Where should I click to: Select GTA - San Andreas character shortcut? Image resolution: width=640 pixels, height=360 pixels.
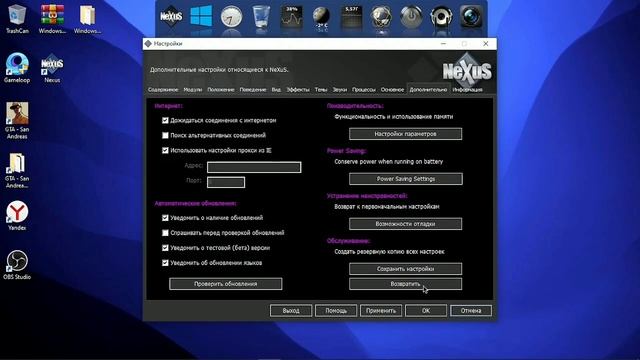17,120
